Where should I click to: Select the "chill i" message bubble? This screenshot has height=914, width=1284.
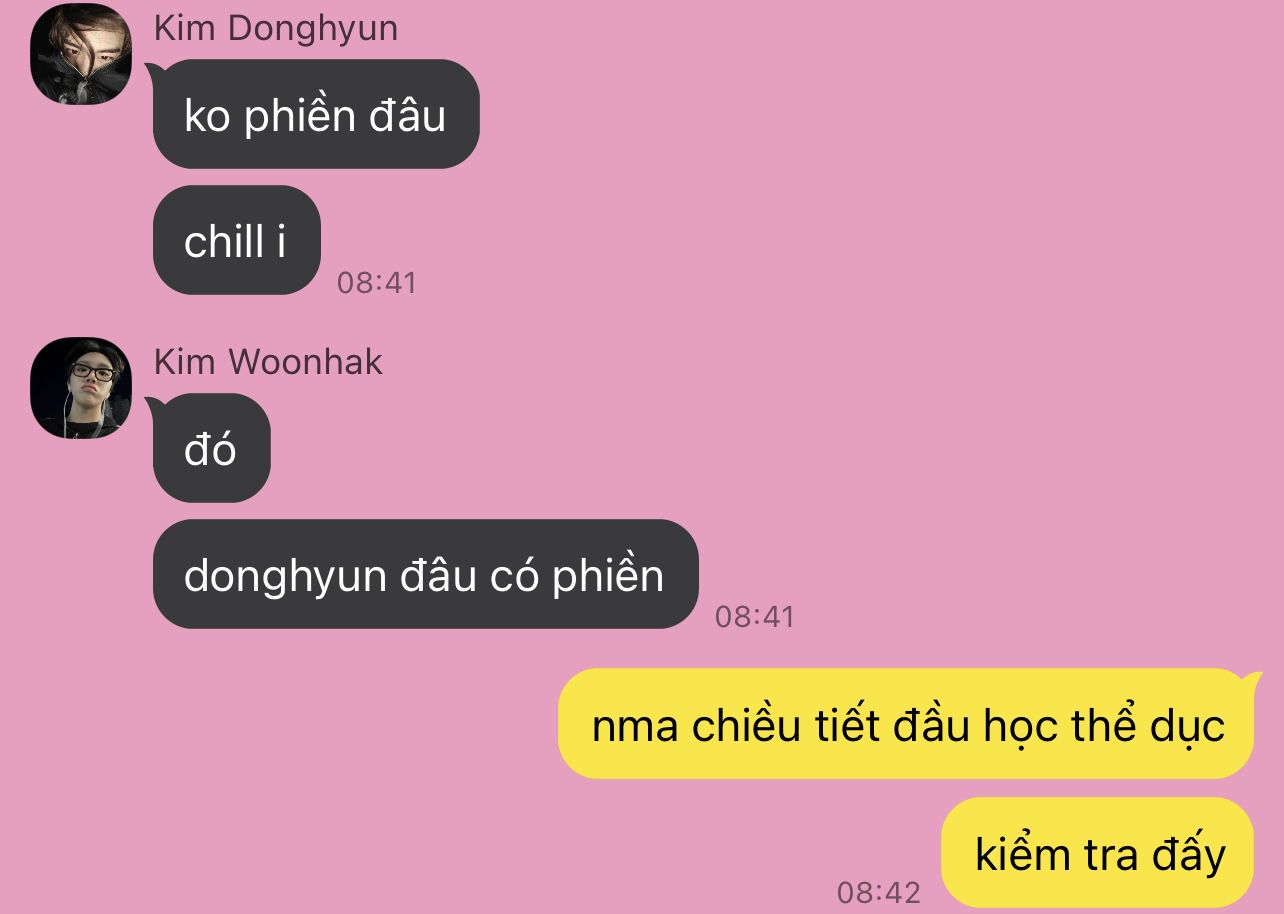click(x=237, y=240)
